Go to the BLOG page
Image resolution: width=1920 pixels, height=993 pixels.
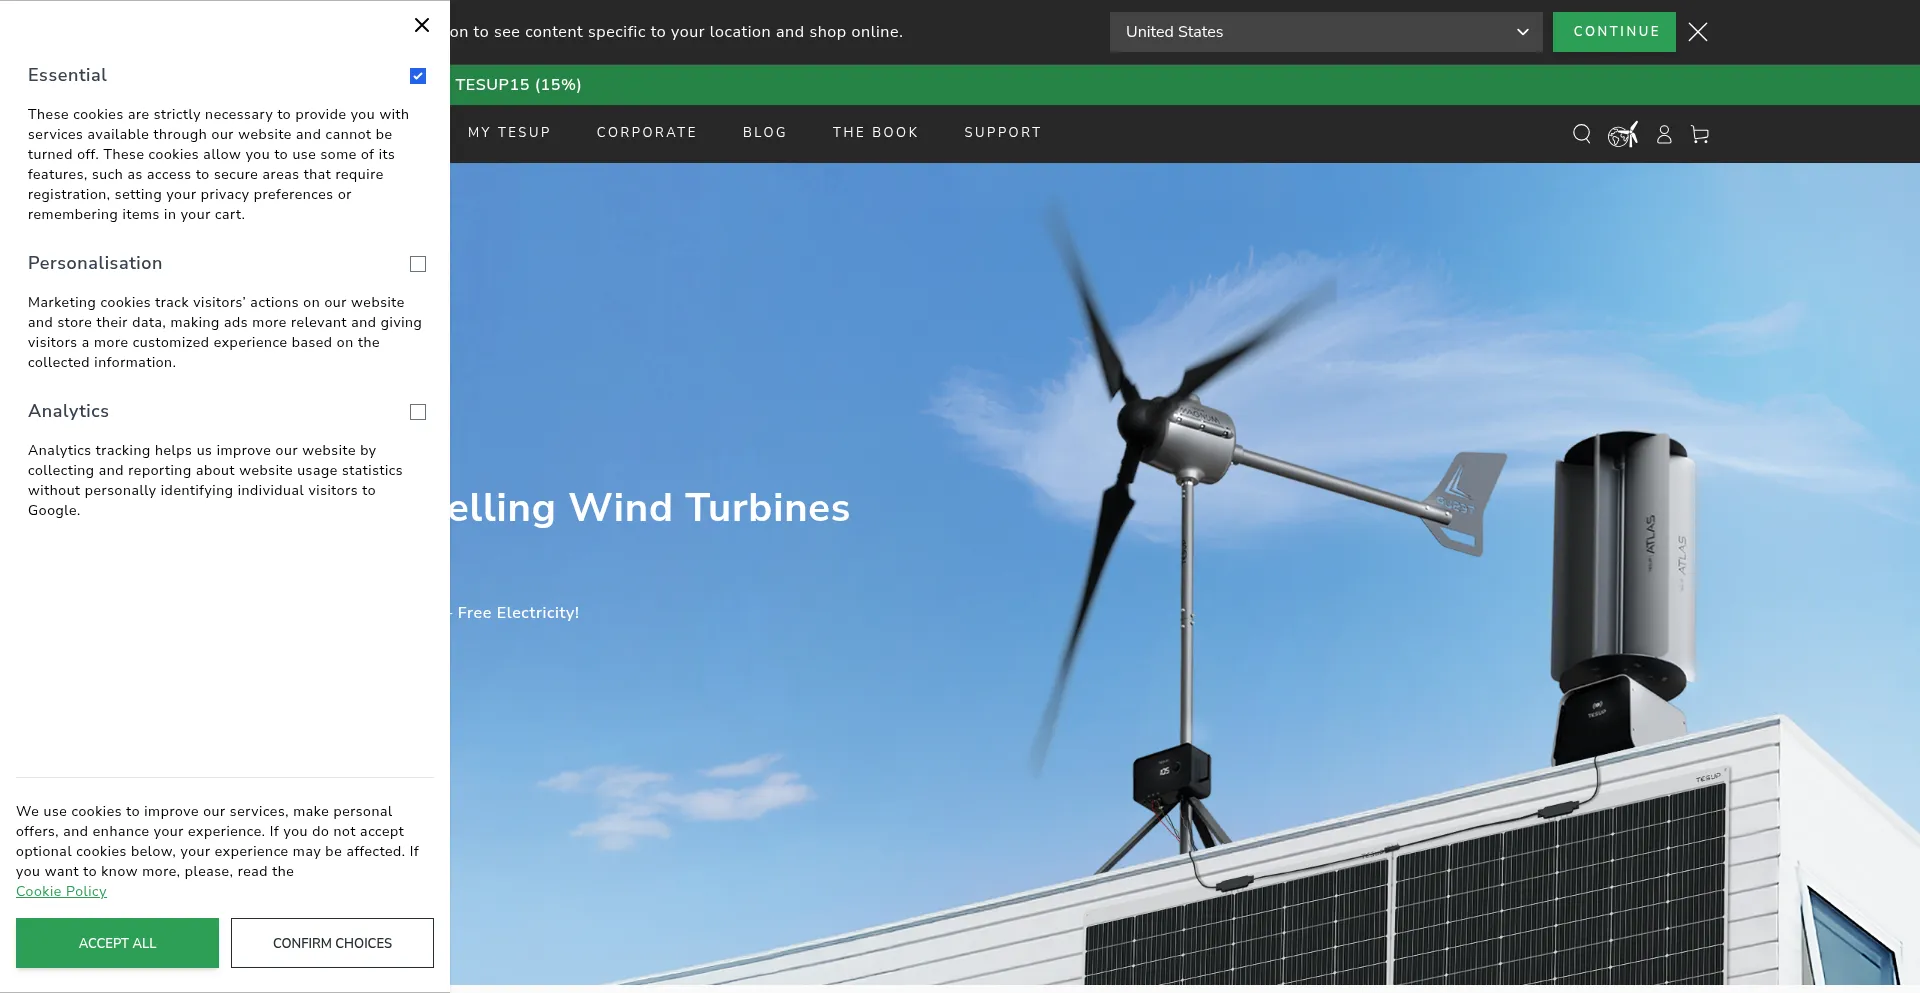pos(764,132)
